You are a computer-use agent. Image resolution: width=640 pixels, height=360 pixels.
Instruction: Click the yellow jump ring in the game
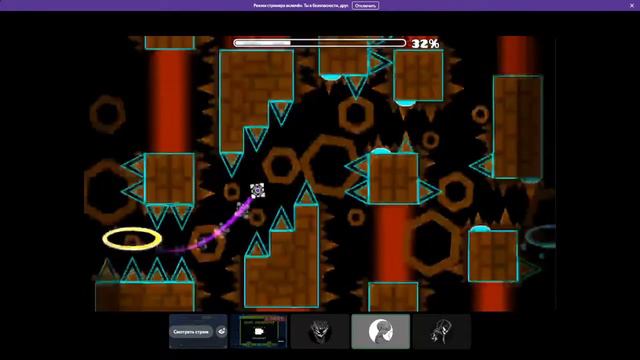[x=132, y=239]
